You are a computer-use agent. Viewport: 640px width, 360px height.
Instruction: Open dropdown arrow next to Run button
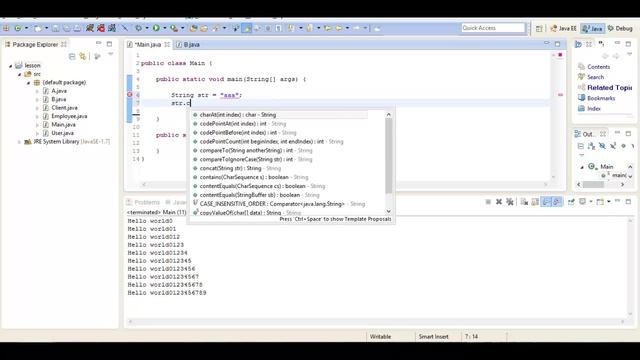pos(164,28)
